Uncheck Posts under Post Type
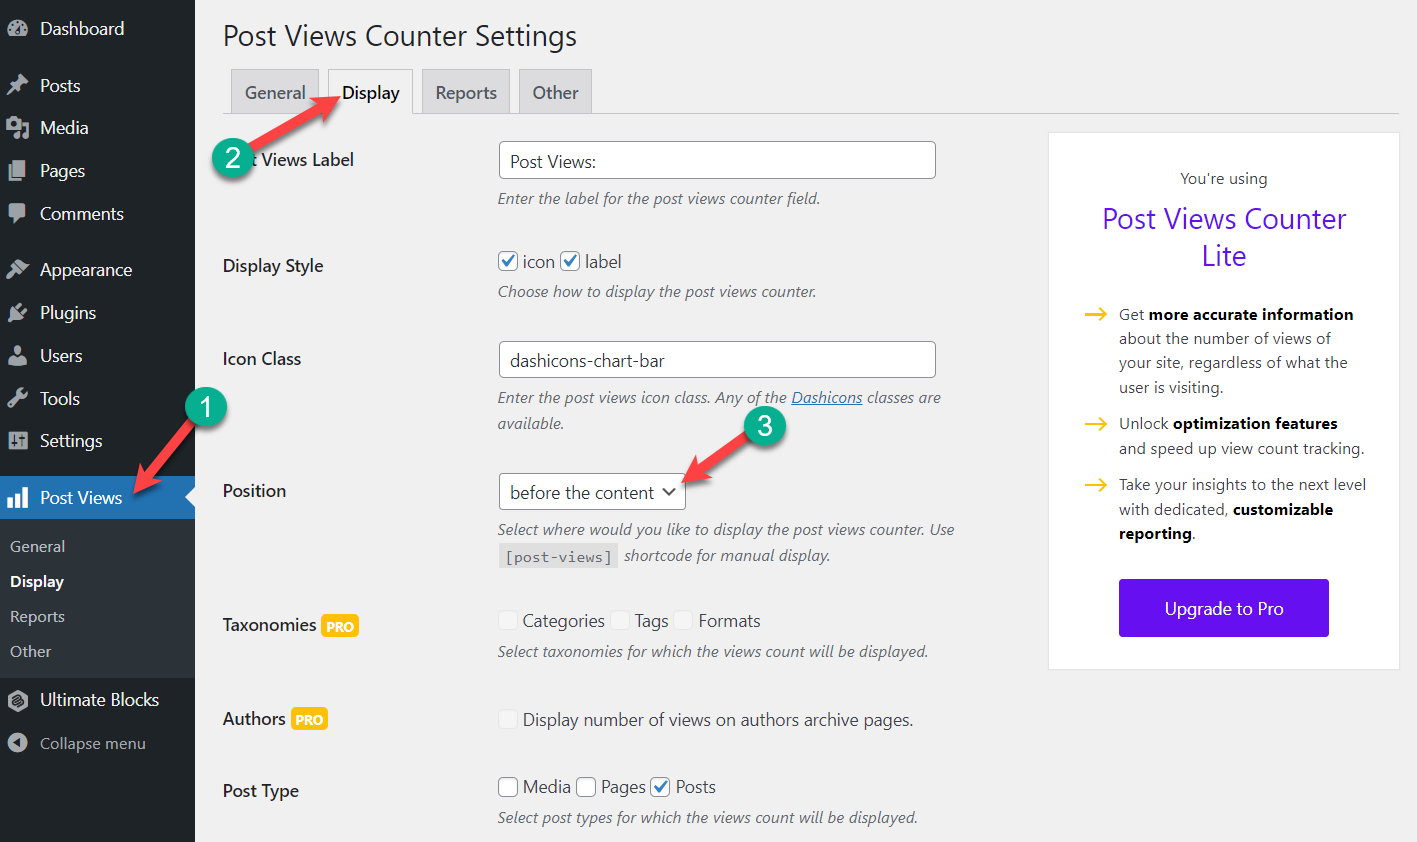 click(x=660, y=786)
